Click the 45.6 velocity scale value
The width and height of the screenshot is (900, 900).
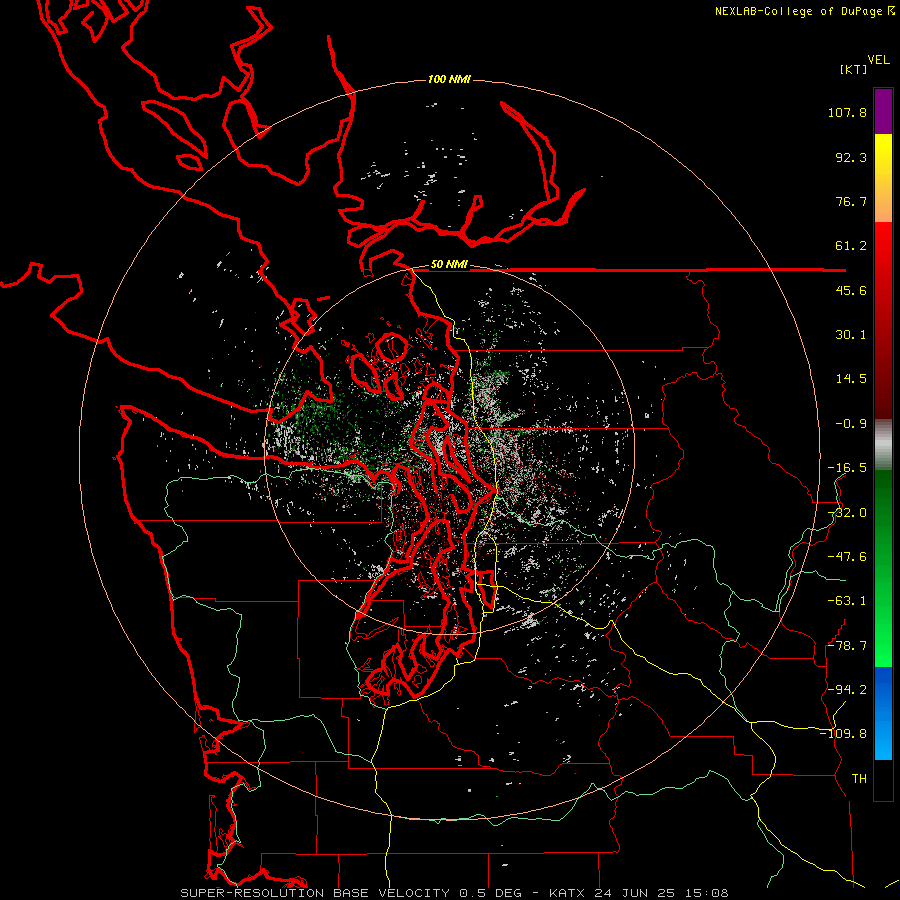point(851,290)
